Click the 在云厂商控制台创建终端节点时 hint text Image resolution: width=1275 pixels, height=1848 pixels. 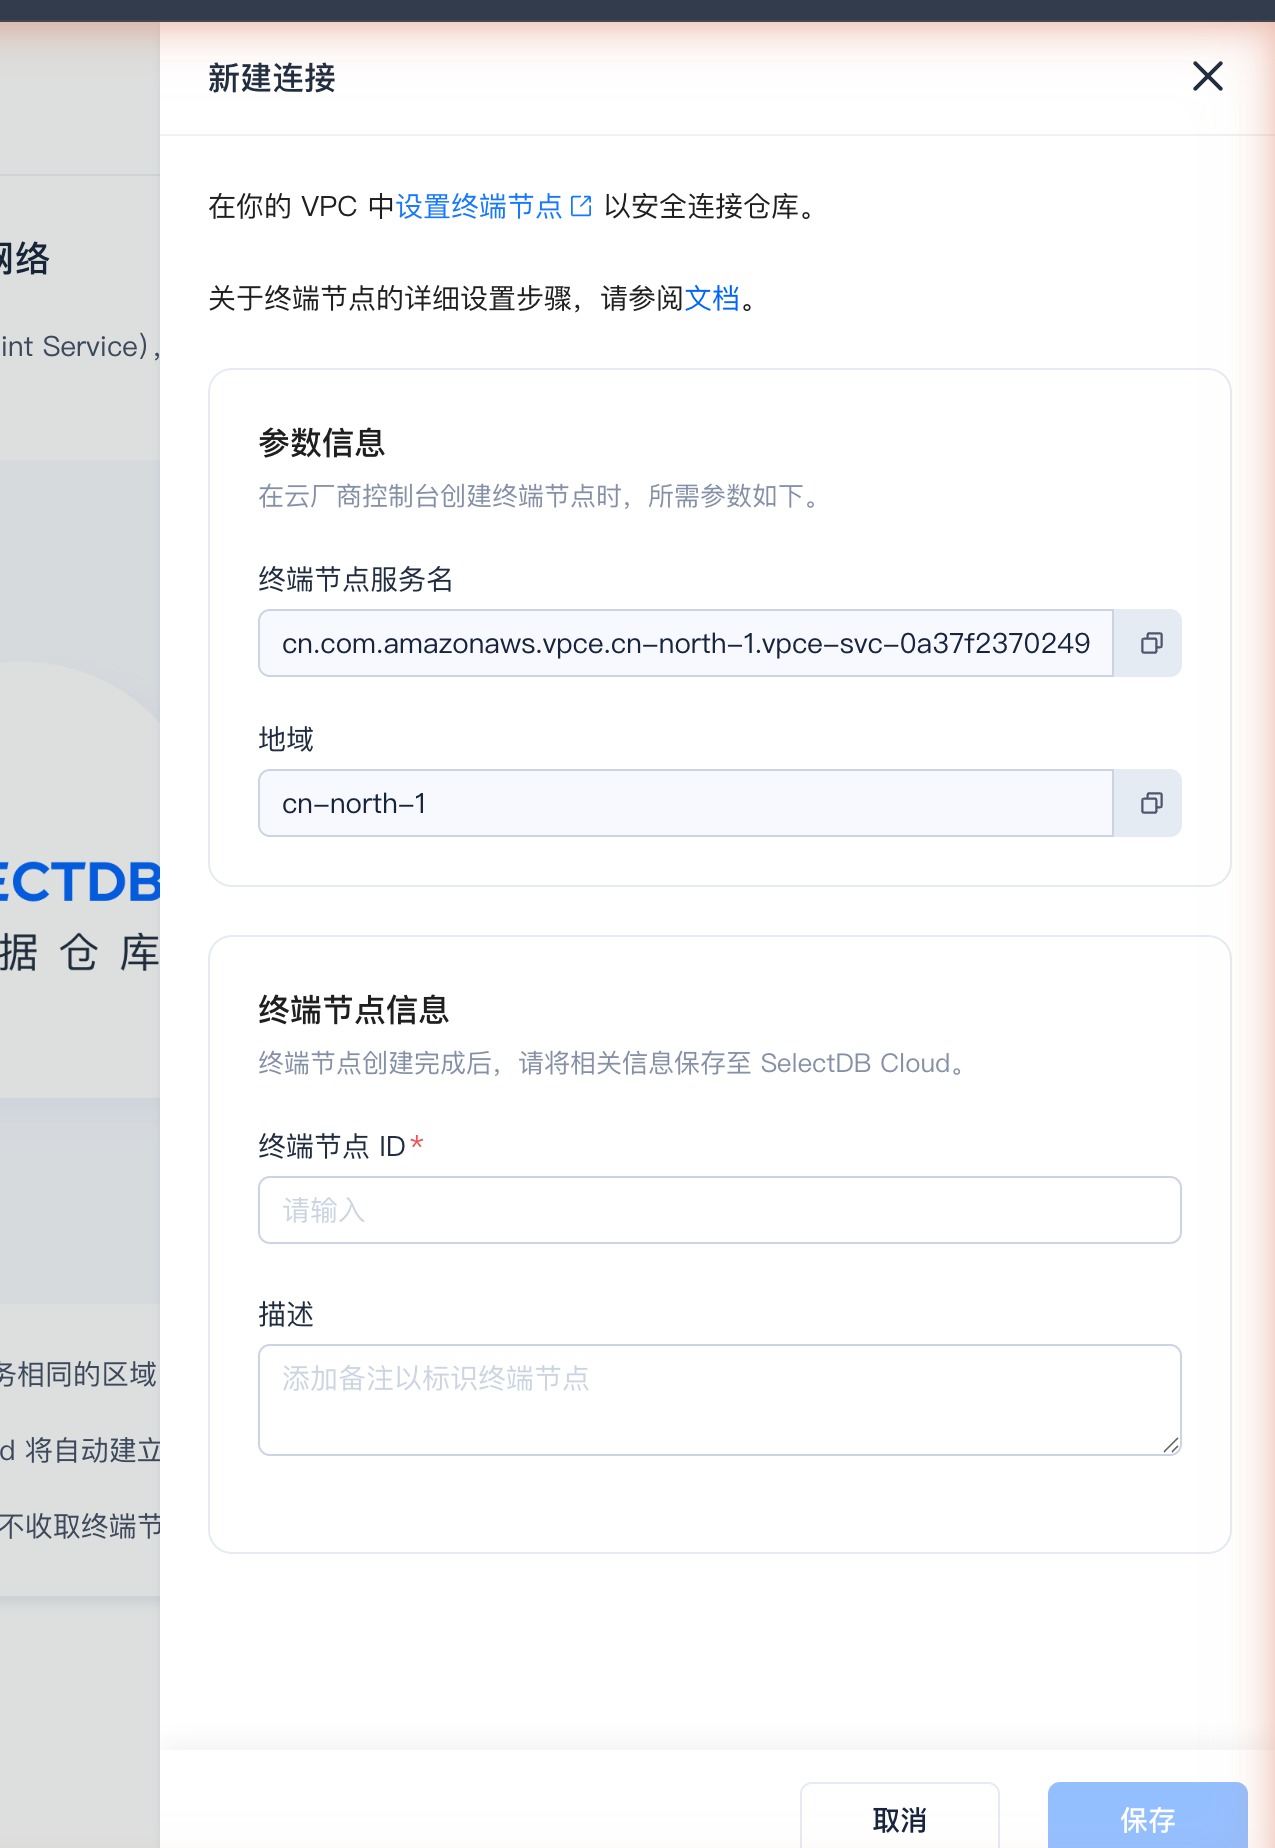(540, 496)
